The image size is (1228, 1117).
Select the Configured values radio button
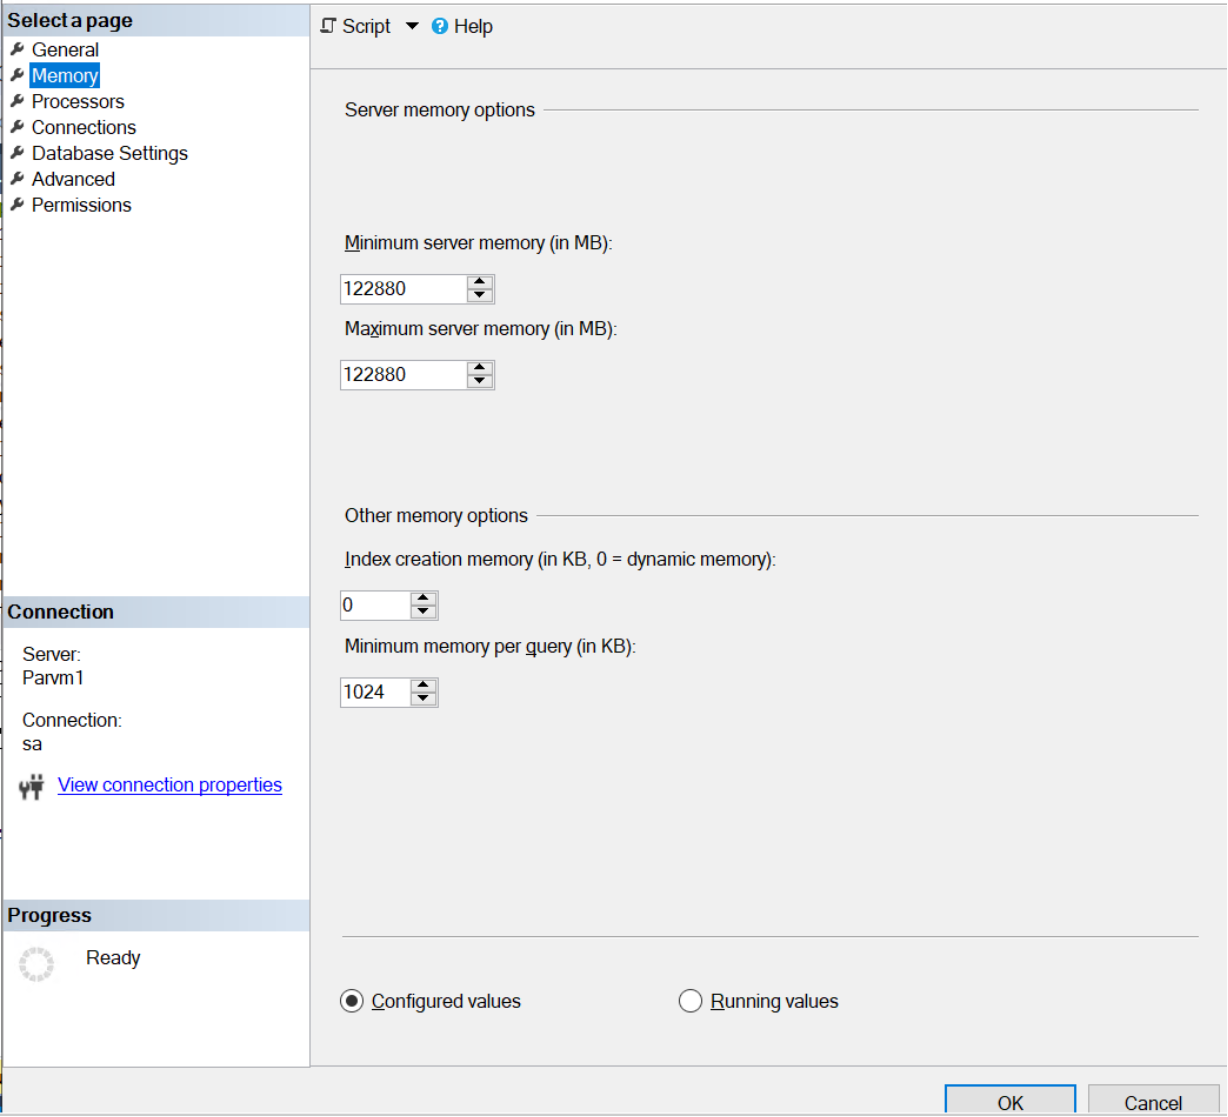pyautogui.click(x=352, y=1001)
